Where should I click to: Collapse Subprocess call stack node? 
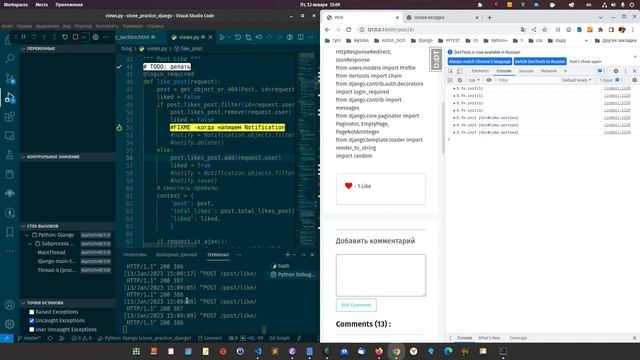tap(30, 244)
